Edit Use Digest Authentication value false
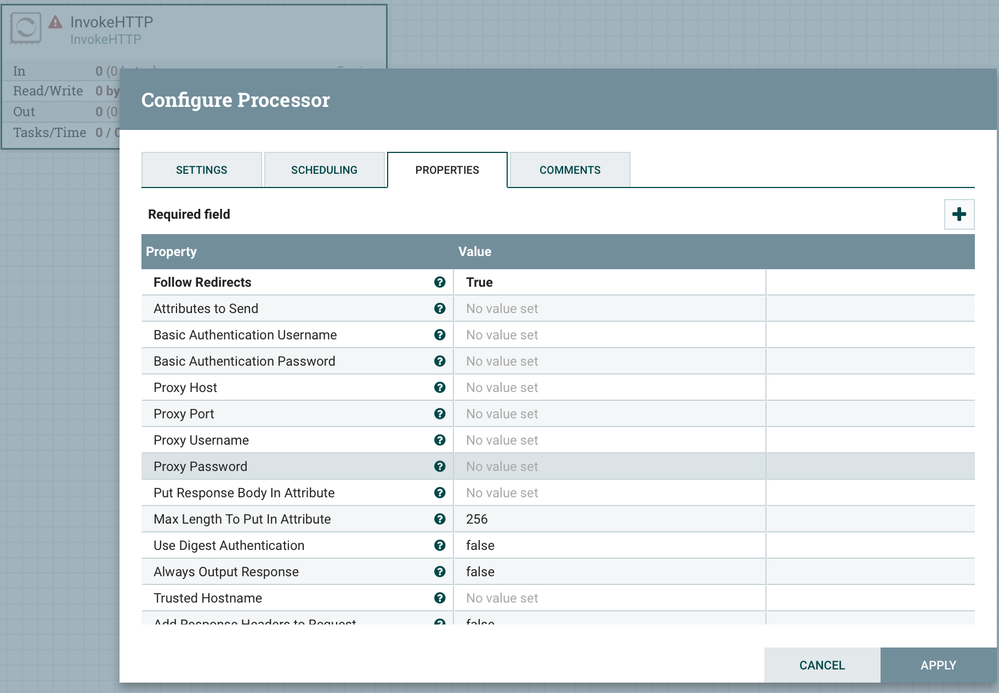999x693 pixels. point(610,545)
